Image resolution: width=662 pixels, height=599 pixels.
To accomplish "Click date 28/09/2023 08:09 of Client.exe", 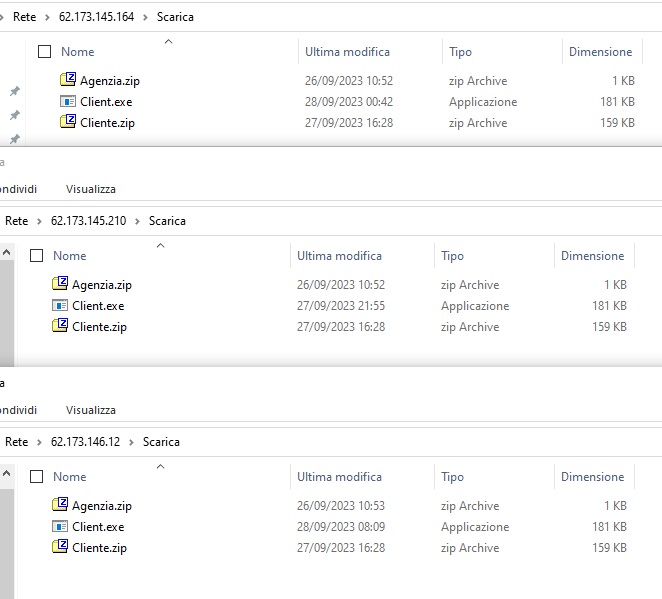I will [x=341, y=527].
